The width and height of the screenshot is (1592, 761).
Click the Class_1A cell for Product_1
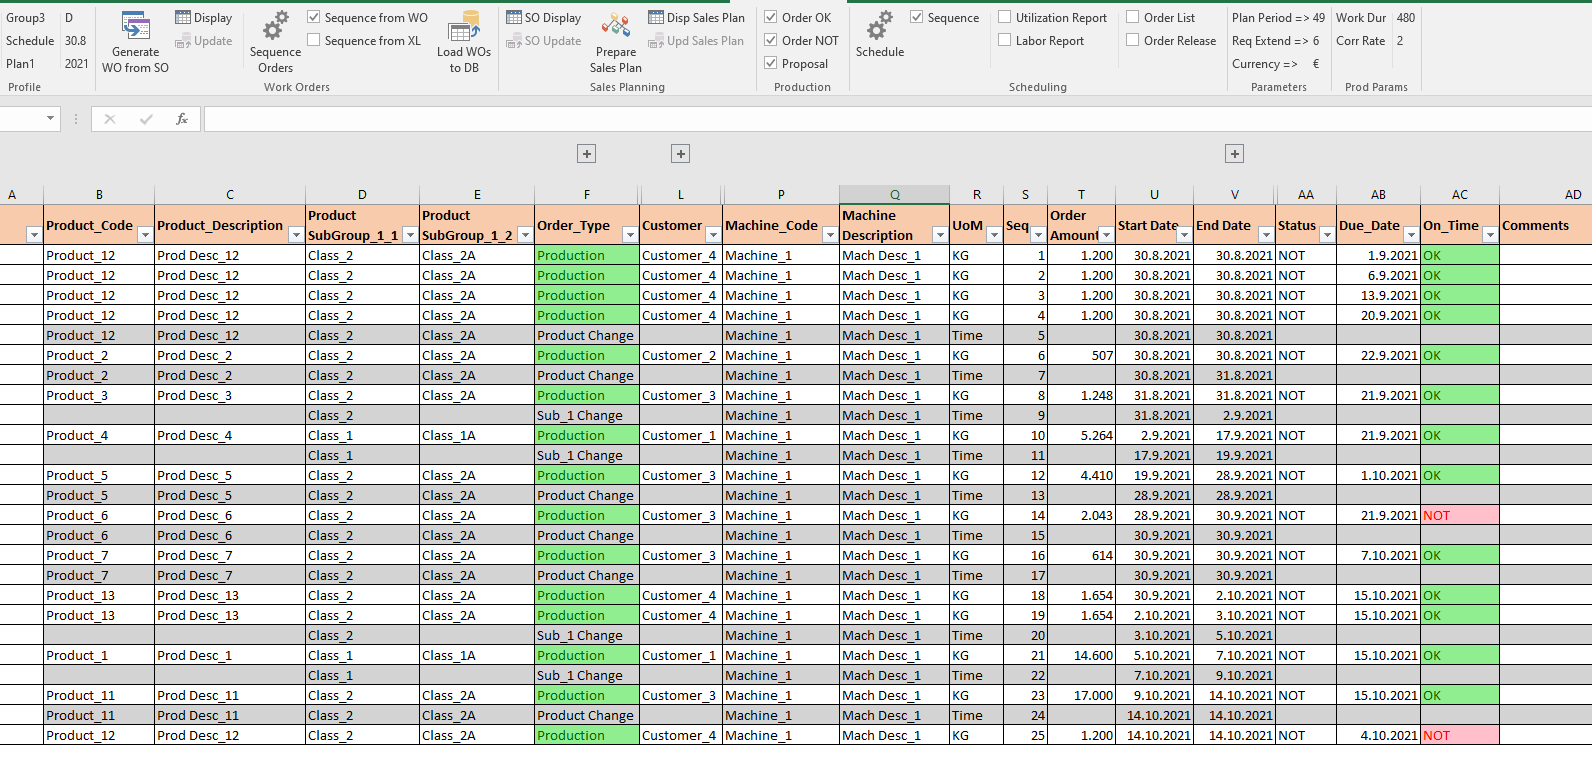[x=477, y=655]
